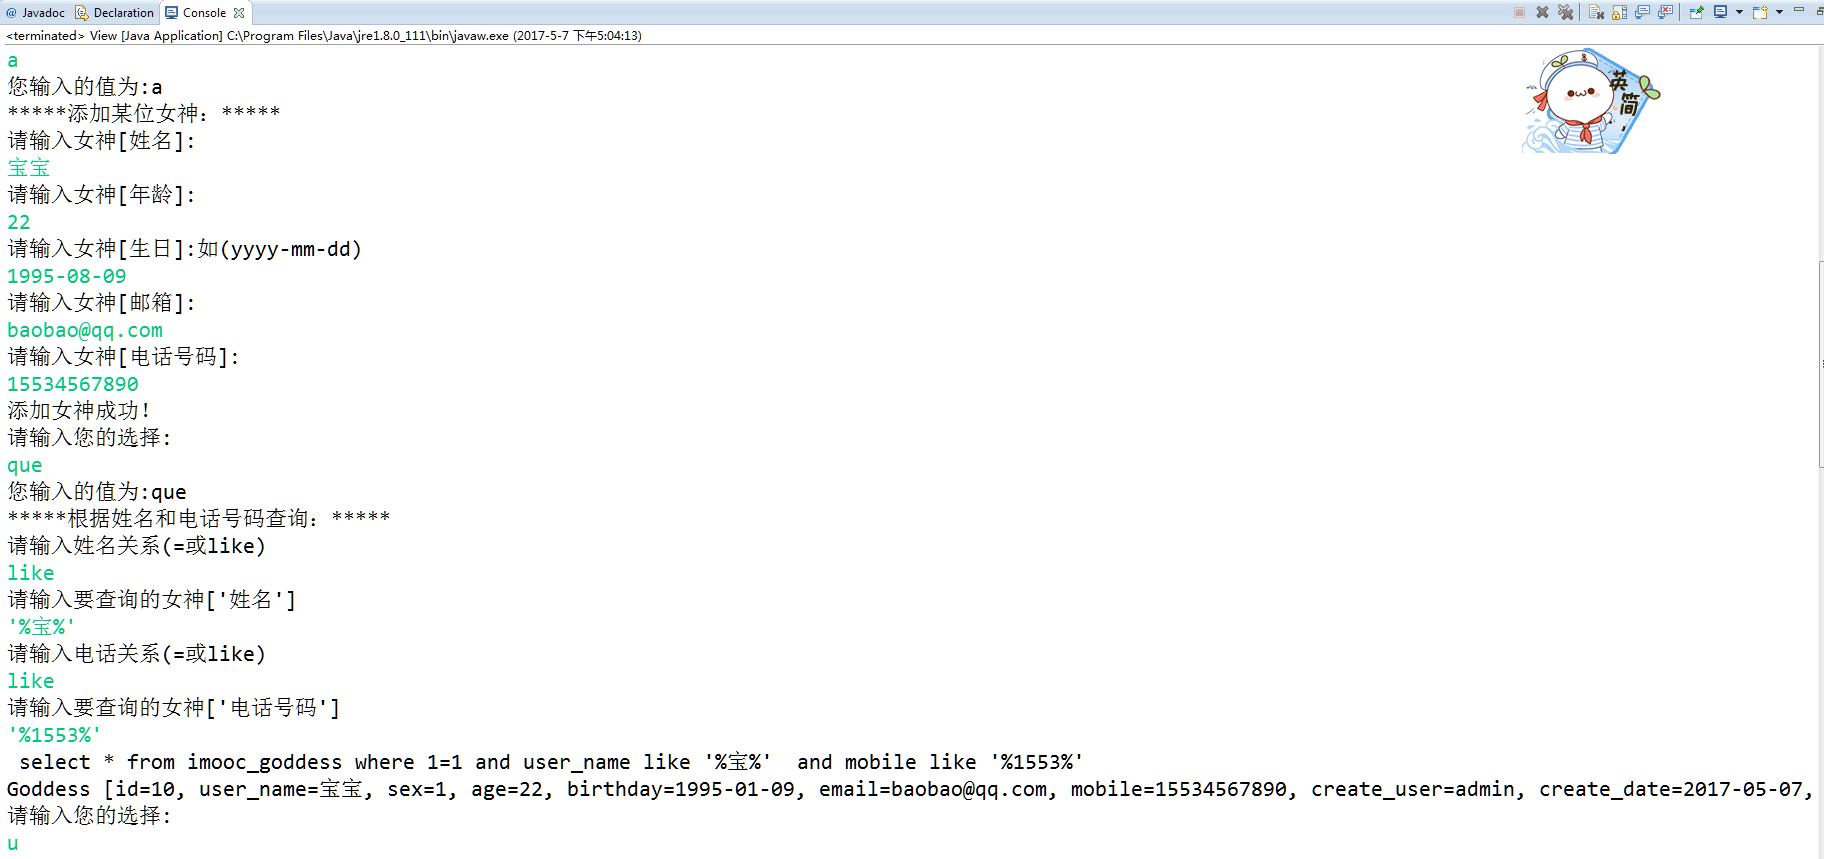Image resolution: width=1824 pixels, height=859 pixels.
Task: Click the green input '%宝%'
Action: 41,627
